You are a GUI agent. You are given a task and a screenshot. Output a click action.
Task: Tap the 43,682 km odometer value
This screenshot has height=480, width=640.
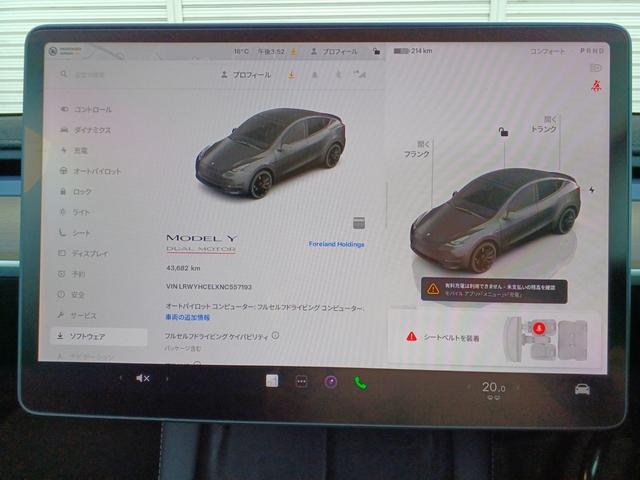183,268
